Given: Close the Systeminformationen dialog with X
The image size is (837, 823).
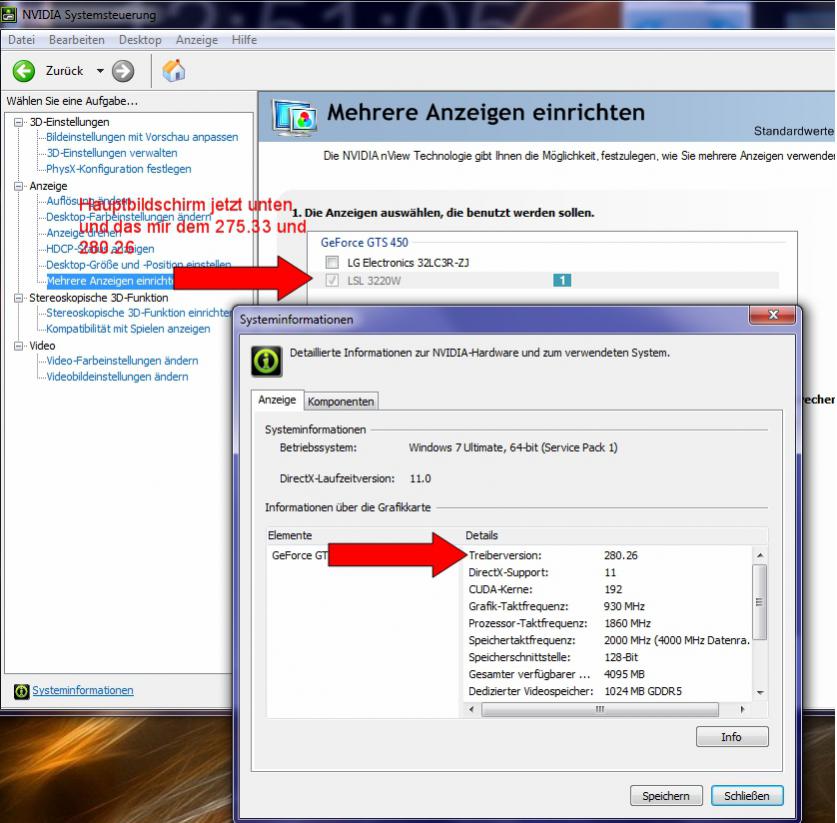Looking at the screenshot, I should (772, 315).
